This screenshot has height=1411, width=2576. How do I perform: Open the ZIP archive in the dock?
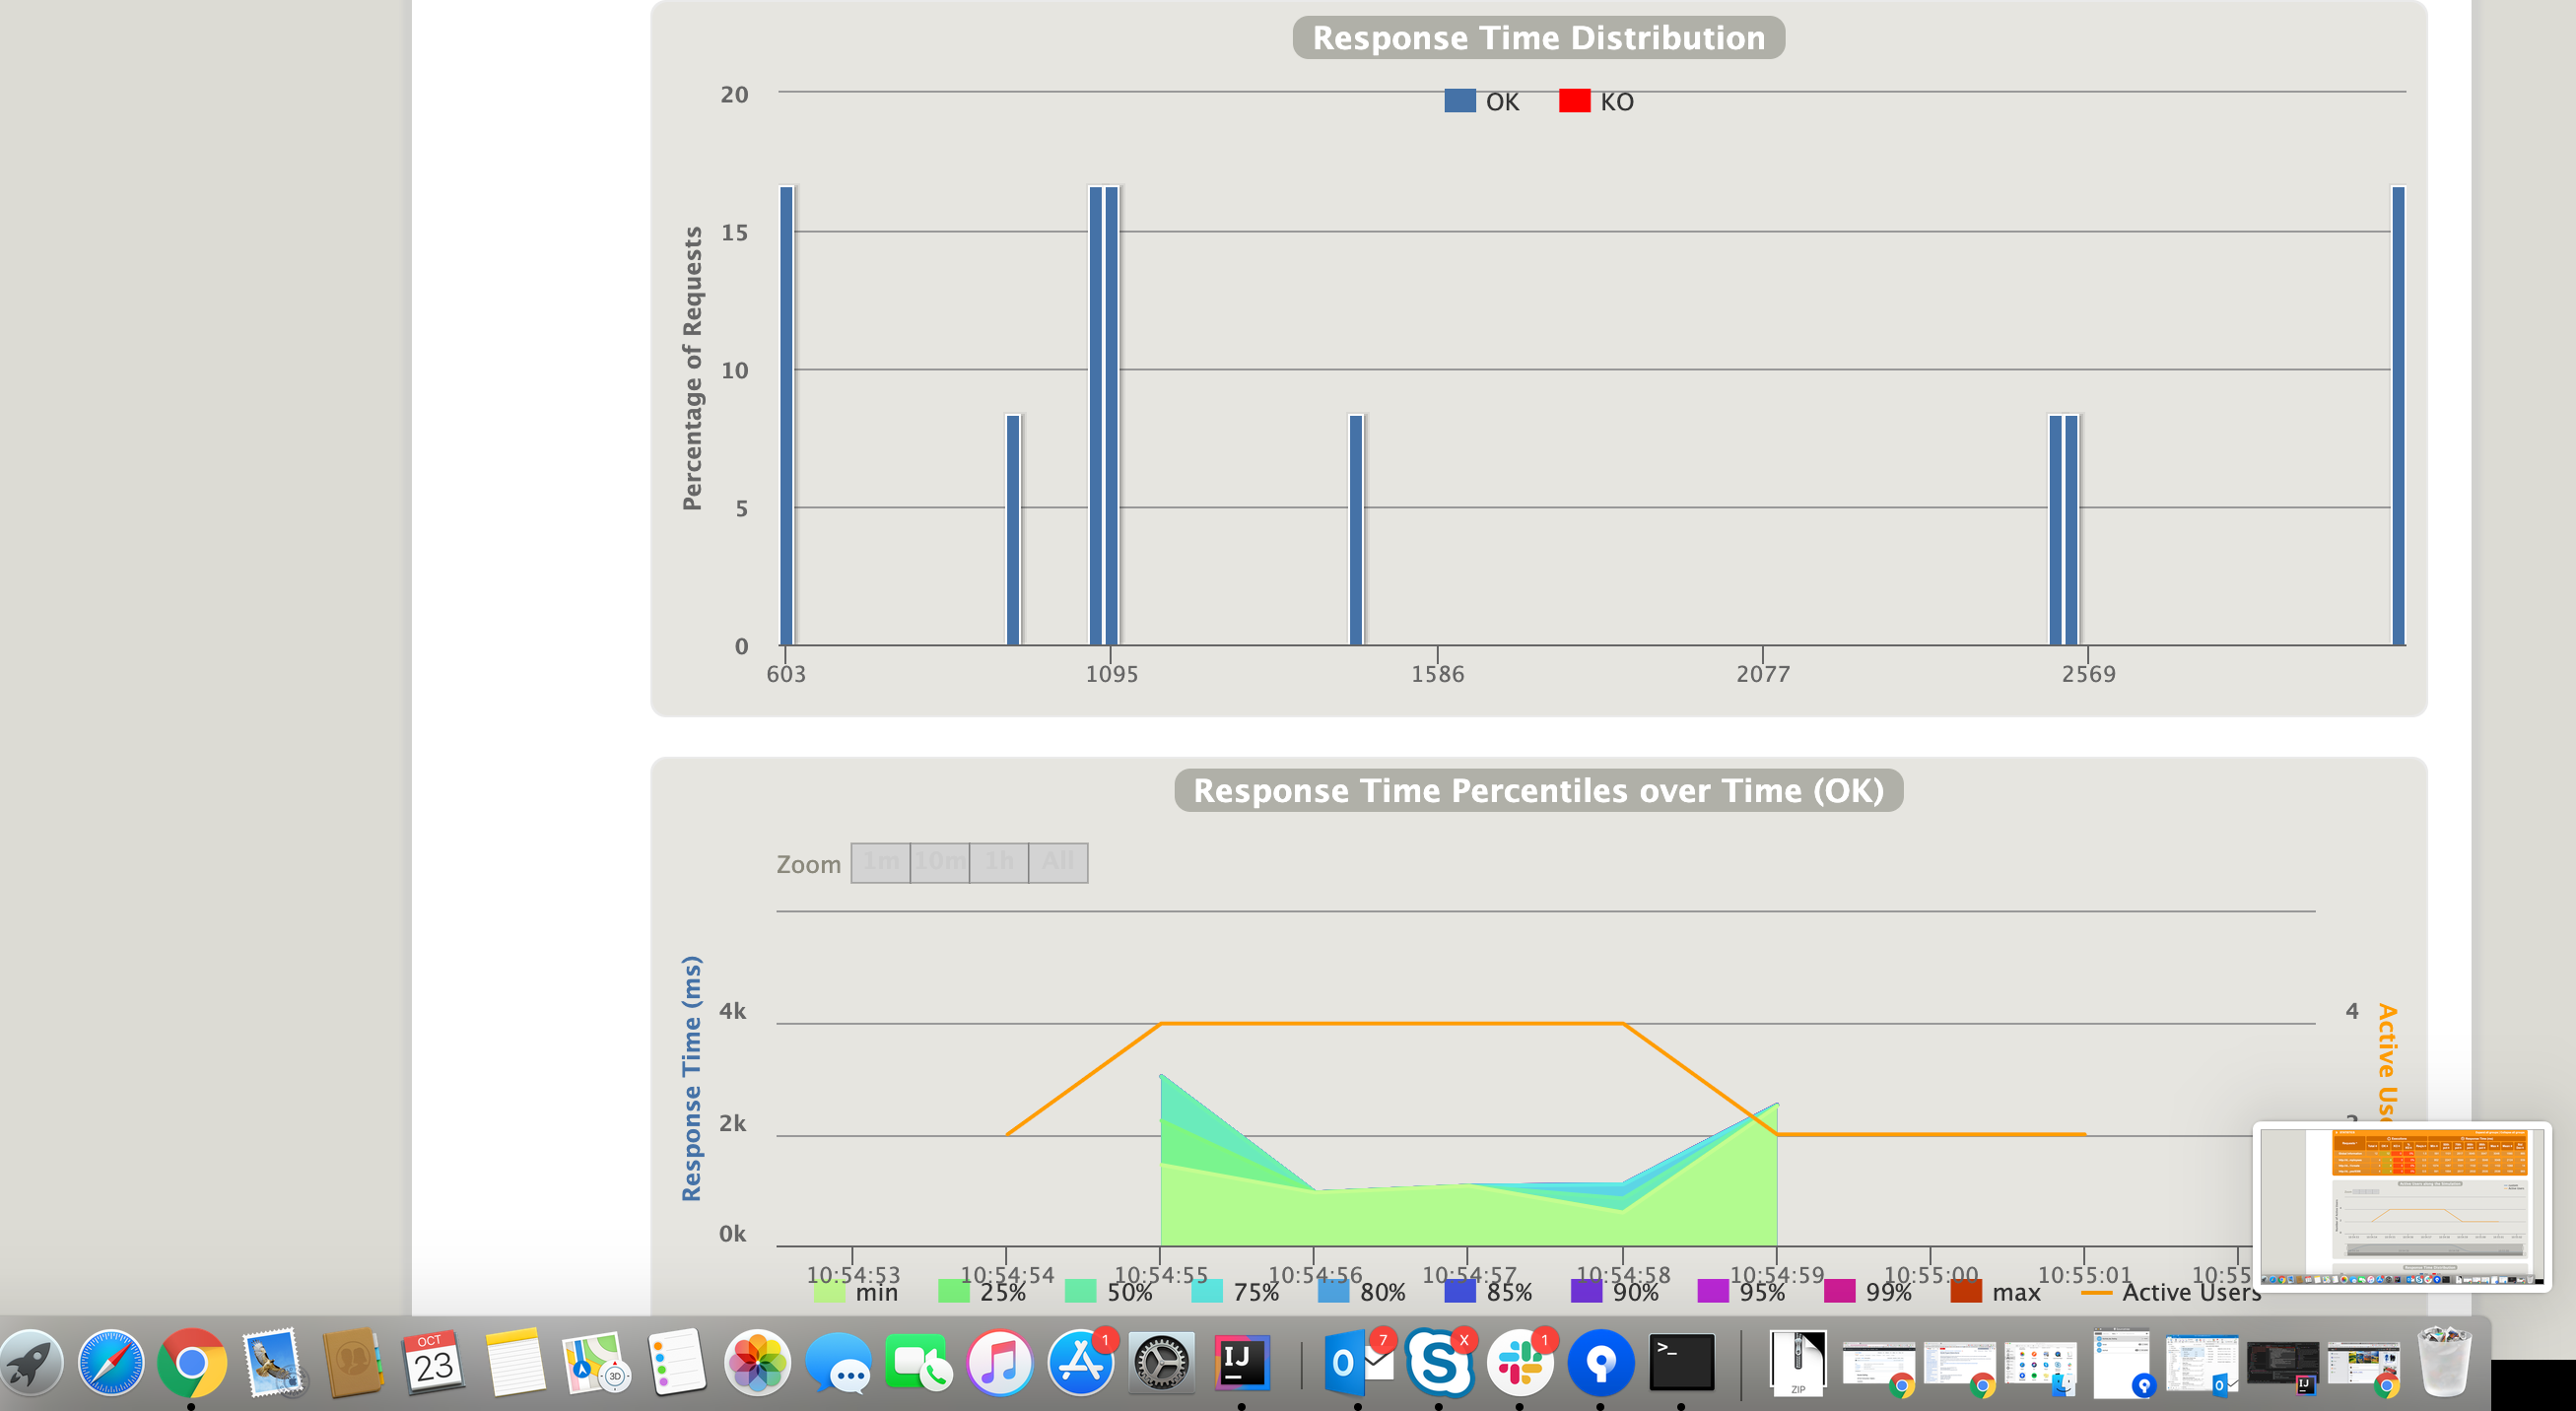pyautogui.click(x=1797, y=1362)
